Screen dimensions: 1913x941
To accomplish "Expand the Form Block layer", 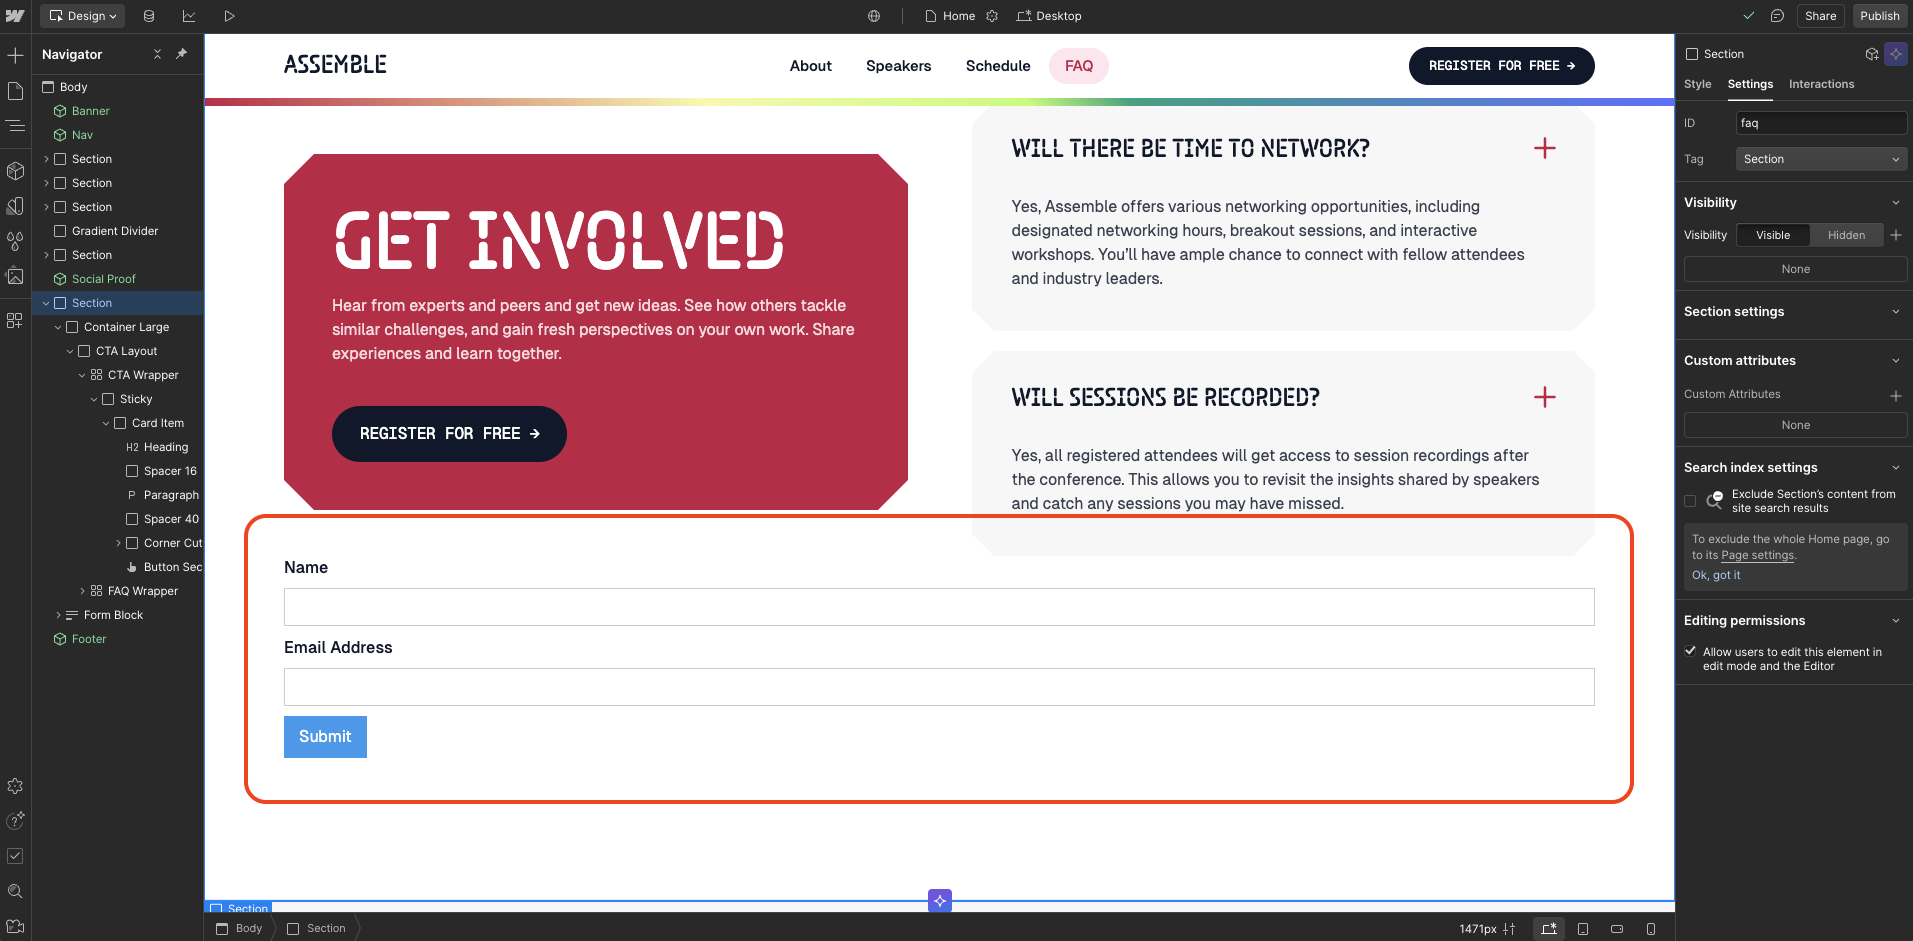I will coord(58,615).
